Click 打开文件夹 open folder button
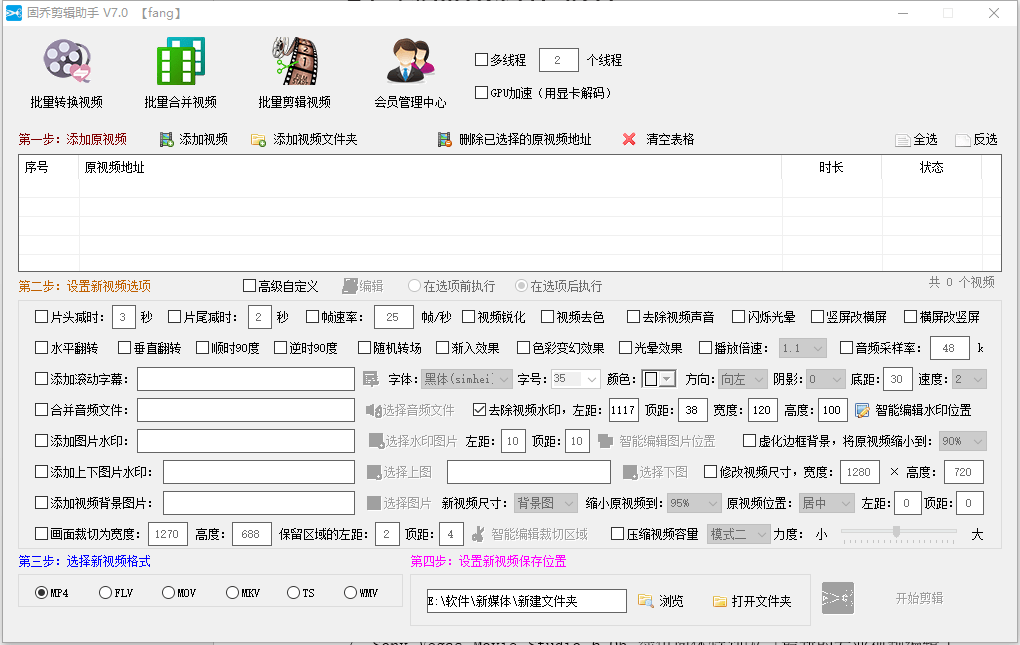 click(x=751, y=601)
